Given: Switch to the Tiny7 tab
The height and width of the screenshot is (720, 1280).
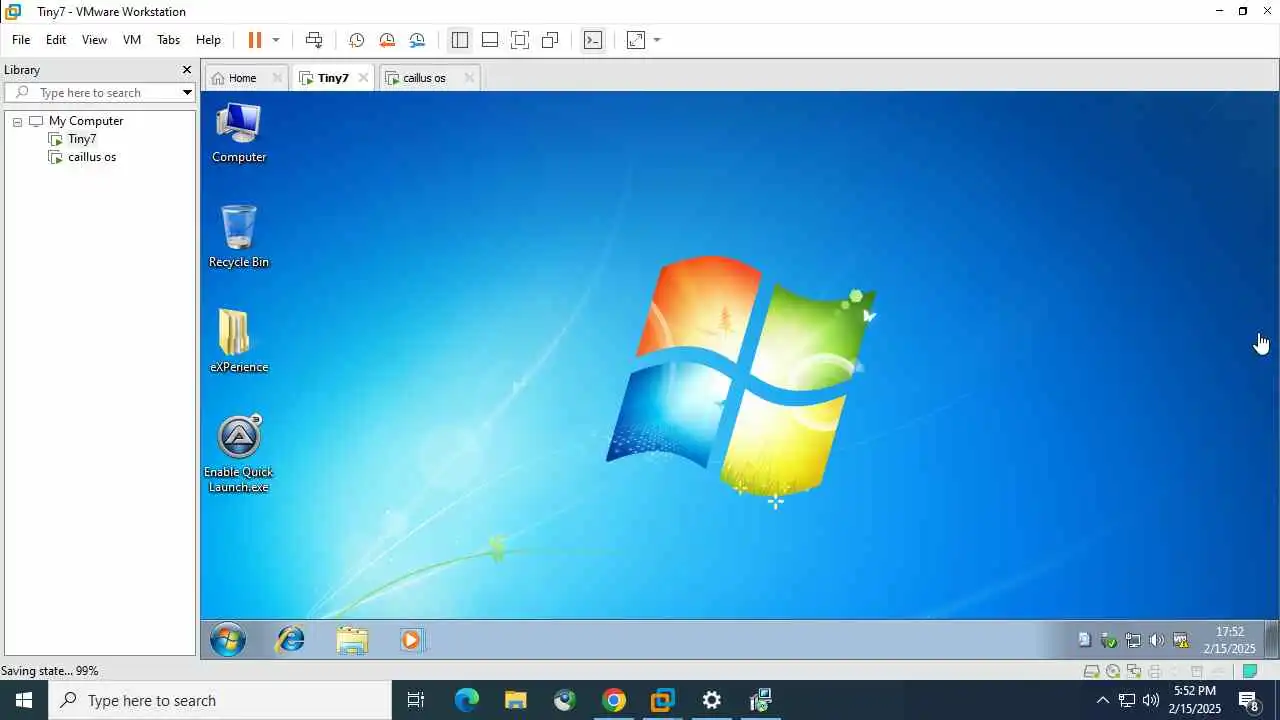Looking at the screenshot, I should [333, 78].
